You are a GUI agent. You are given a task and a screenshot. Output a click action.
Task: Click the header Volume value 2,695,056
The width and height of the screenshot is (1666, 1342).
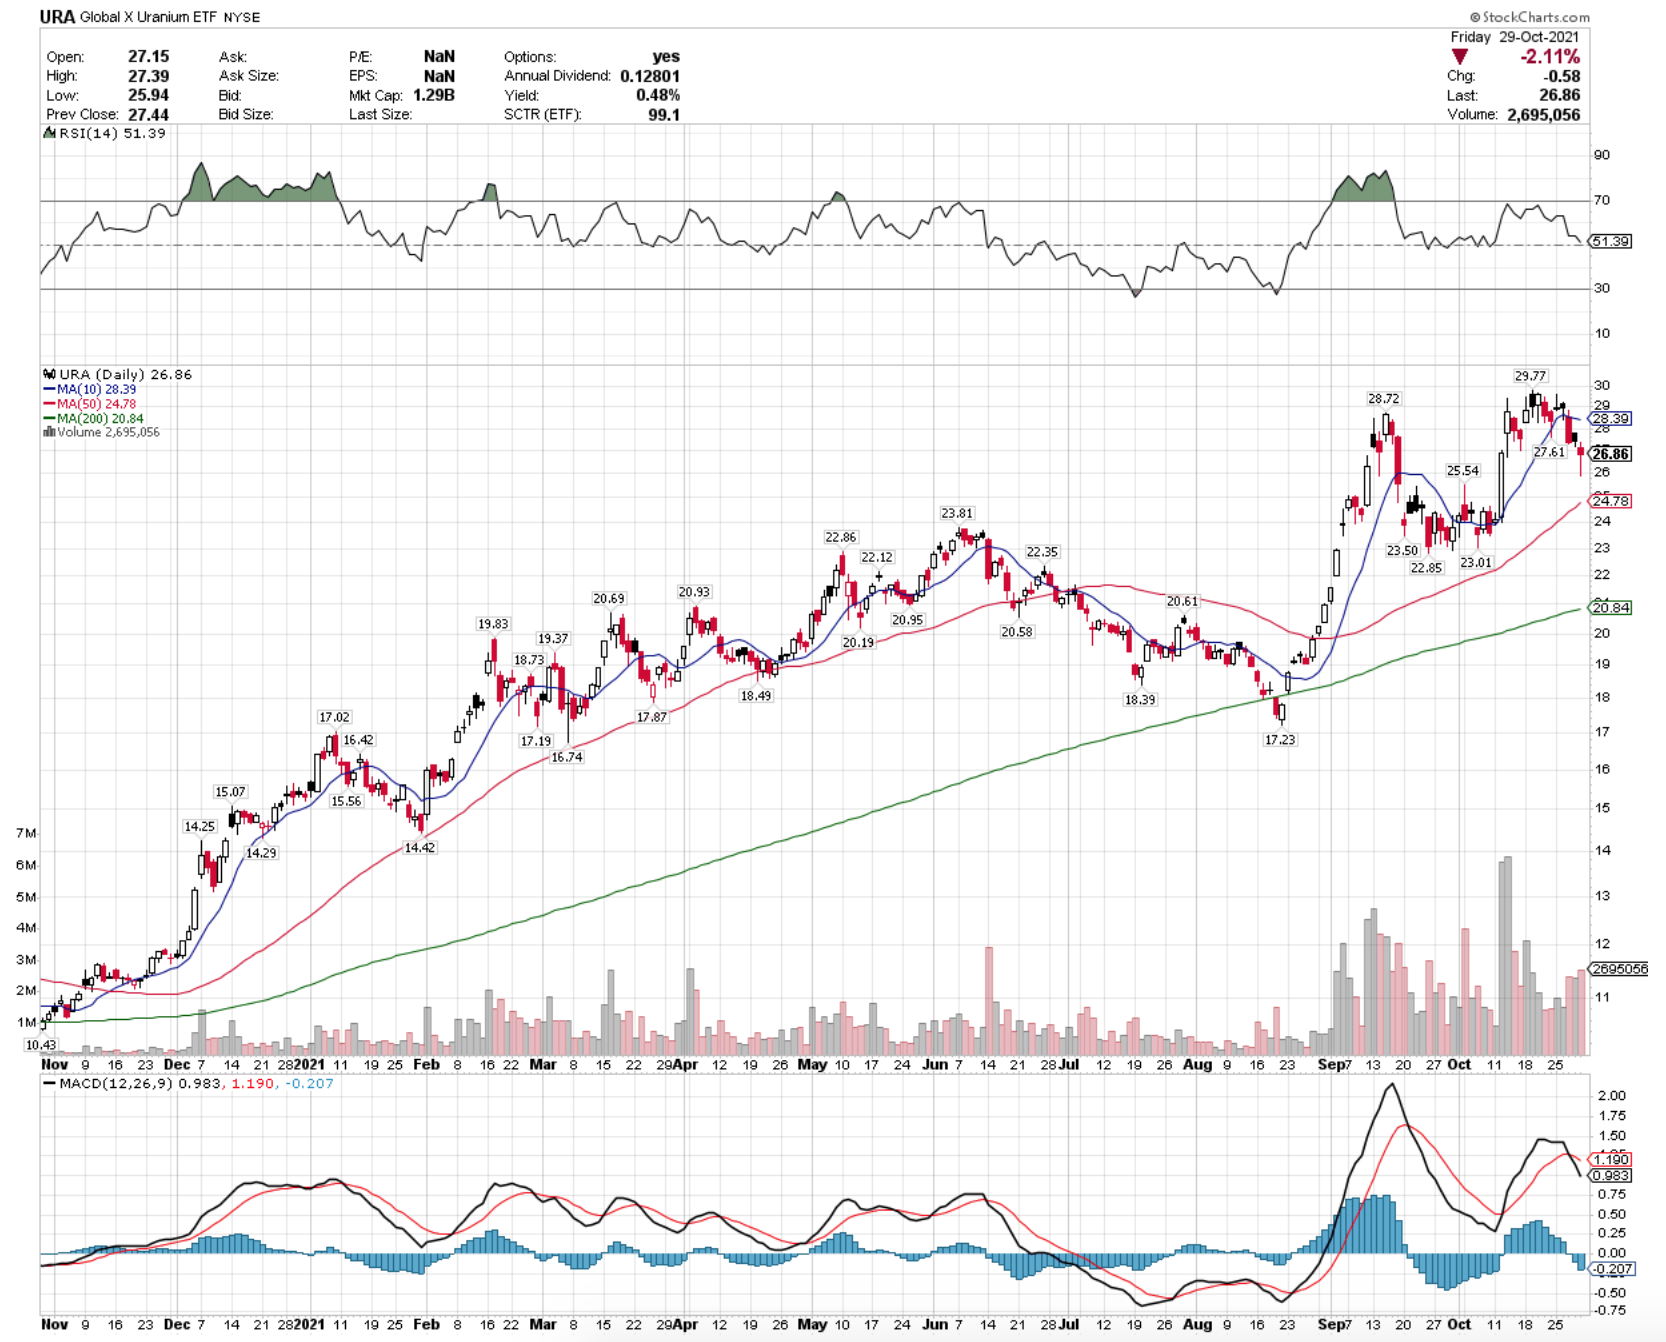pyautogui.click(x=1544, y=114)
